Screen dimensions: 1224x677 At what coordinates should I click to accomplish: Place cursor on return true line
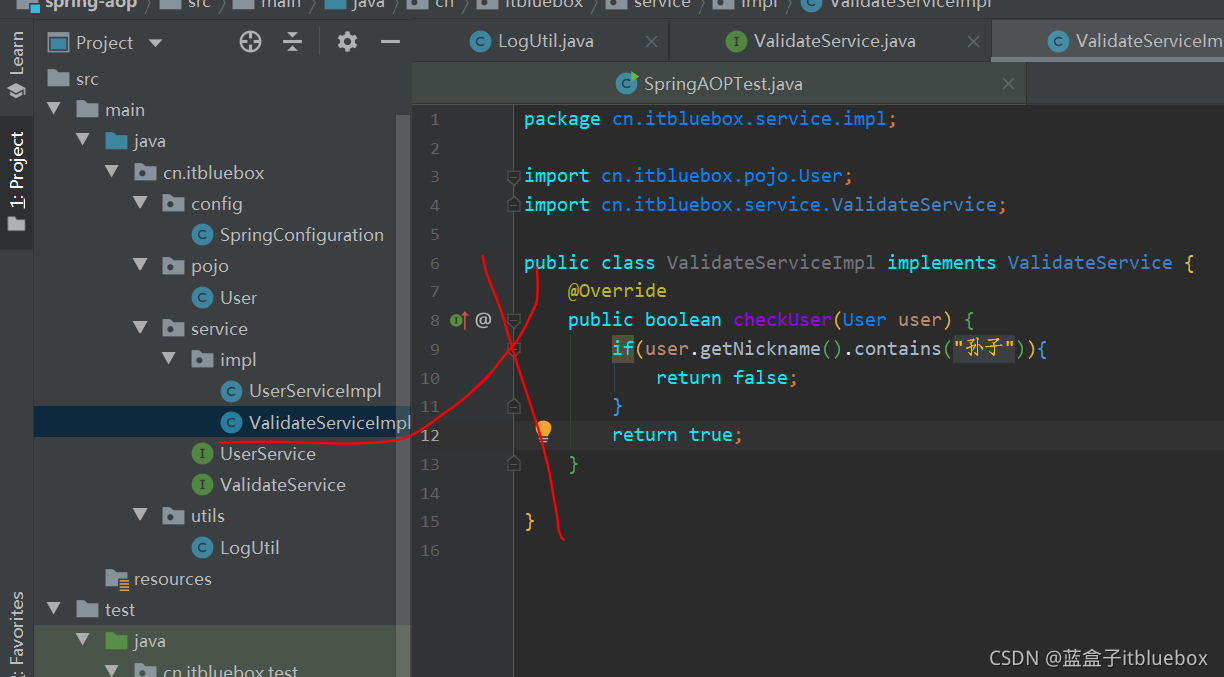click(x=677, y=435)
